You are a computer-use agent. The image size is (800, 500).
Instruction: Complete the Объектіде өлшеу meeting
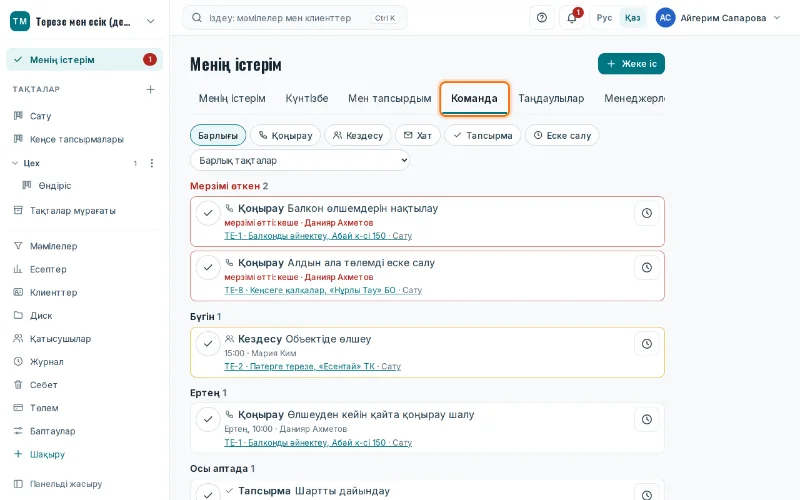point(208,344)
